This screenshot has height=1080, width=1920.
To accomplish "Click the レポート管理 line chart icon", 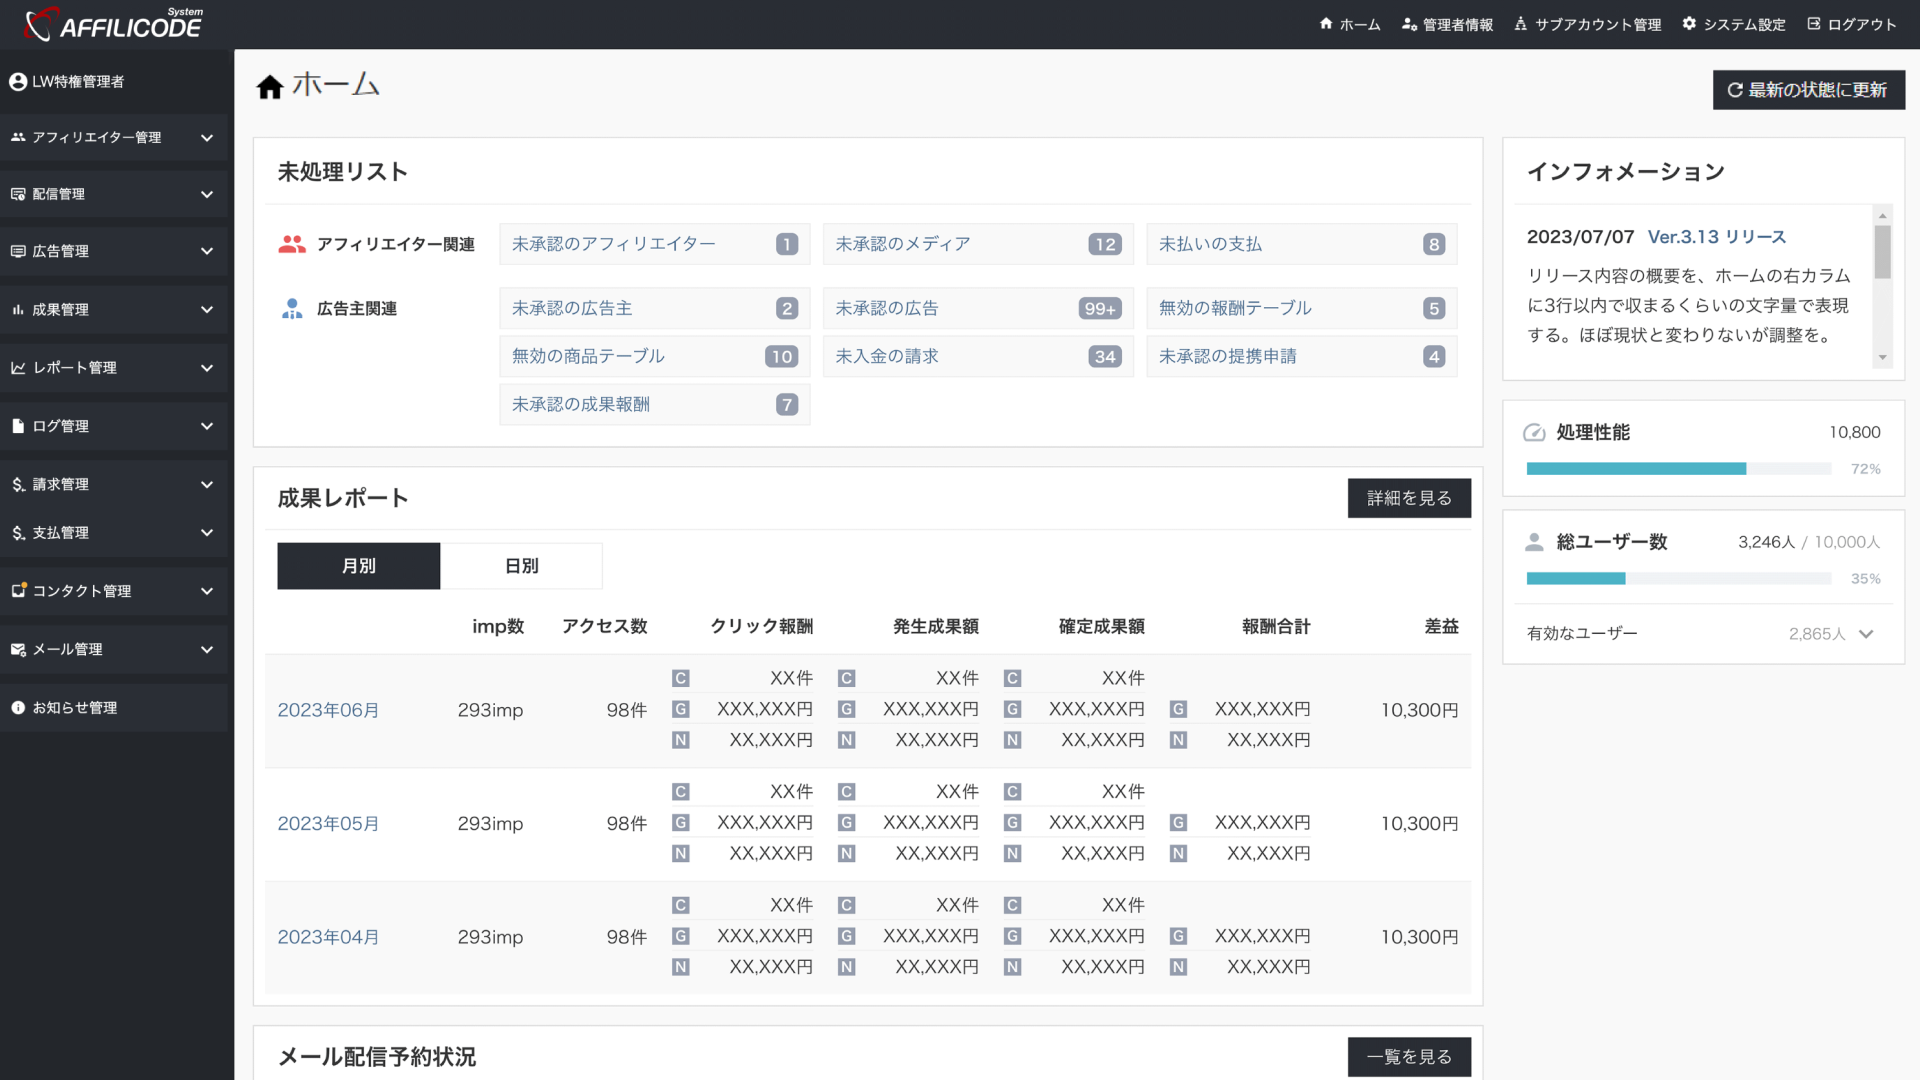I will pyautogui.click(x=18, y=368).
